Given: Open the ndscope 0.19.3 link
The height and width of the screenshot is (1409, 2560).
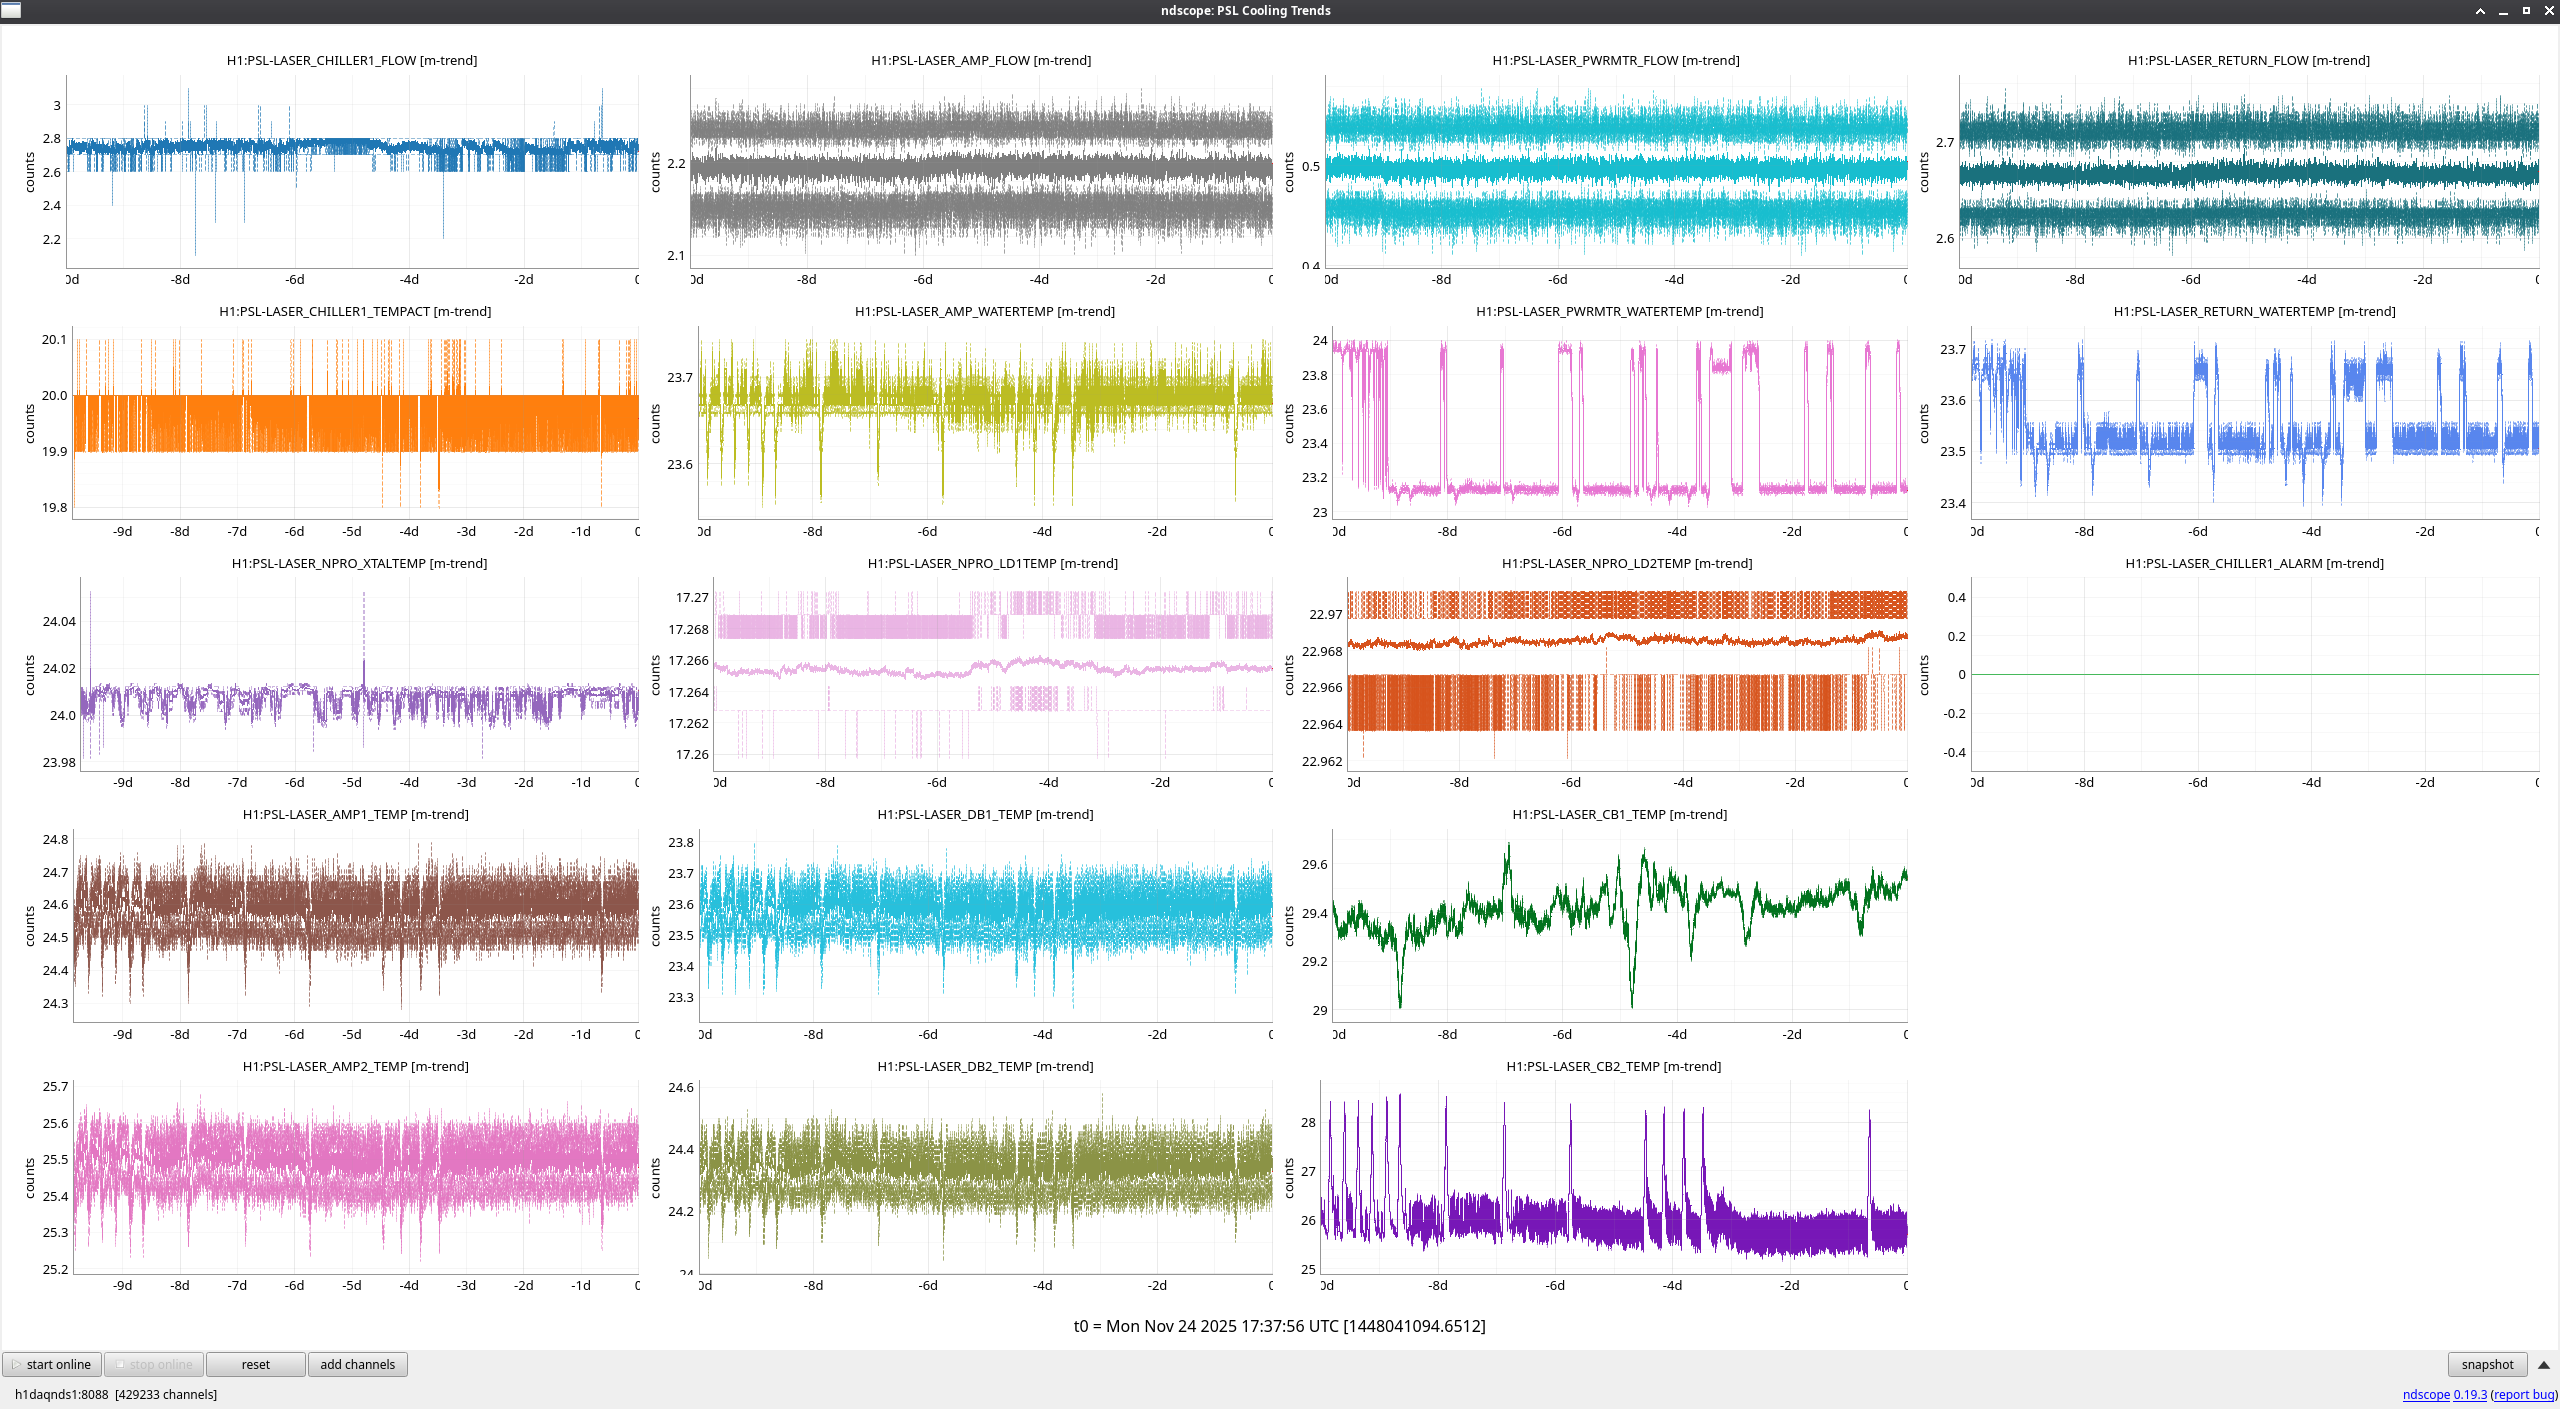Looking at the screenshot, I should (x=2444, y=1394).
